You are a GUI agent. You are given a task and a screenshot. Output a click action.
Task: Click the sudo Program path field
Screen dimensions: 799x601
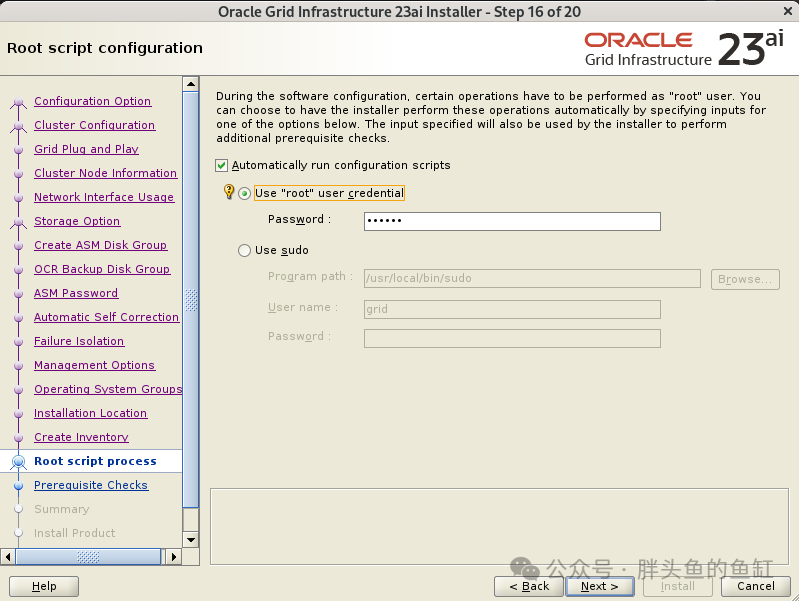[532, 278]
